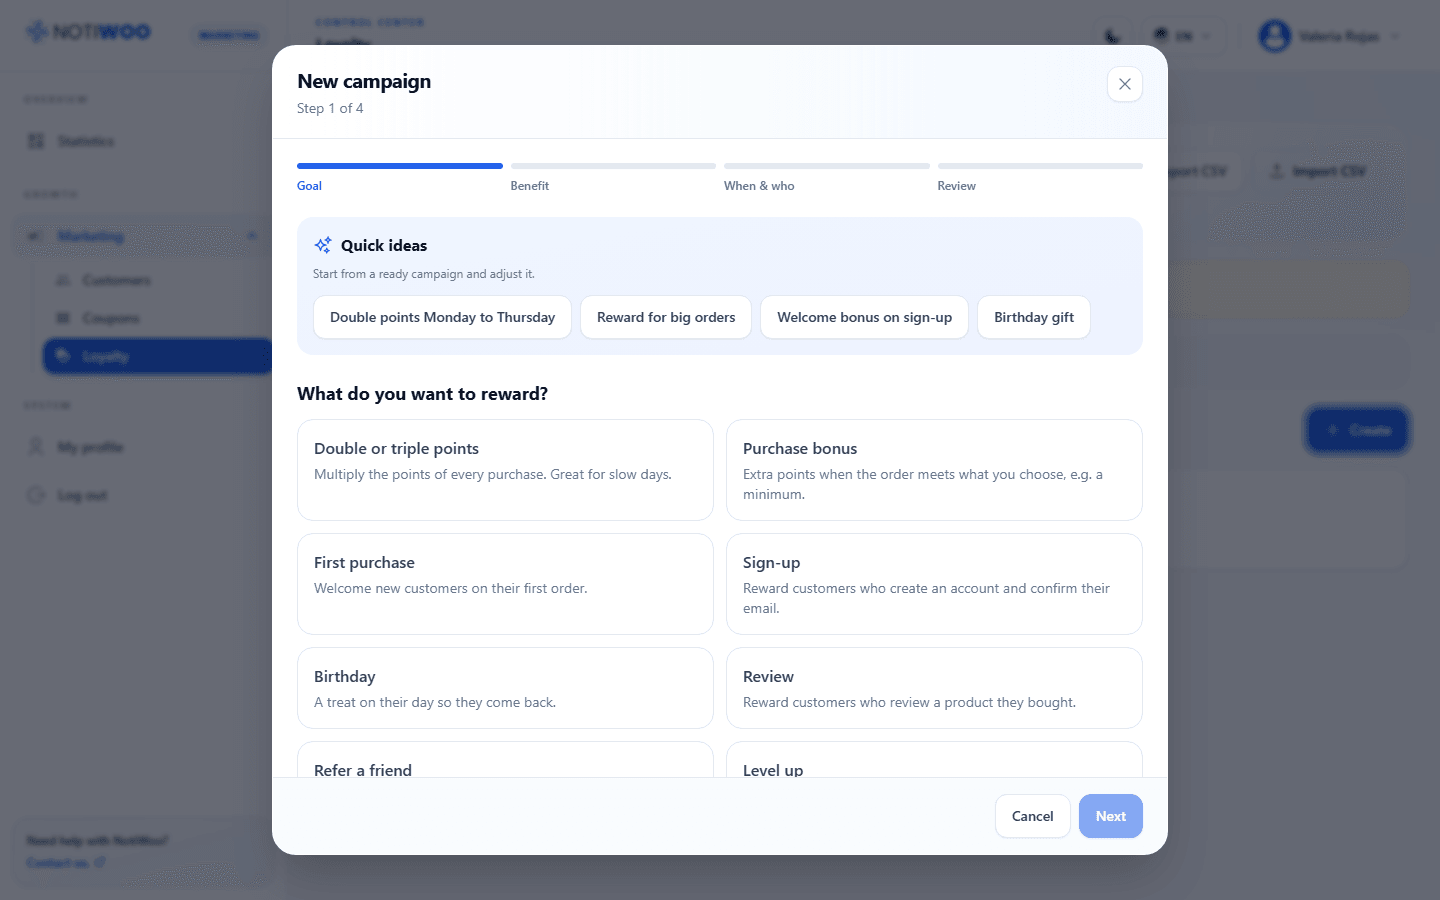The image size is (1440, 900).
Task: Choose the Birthday treat goal card
Action: [x=505, y=688]
